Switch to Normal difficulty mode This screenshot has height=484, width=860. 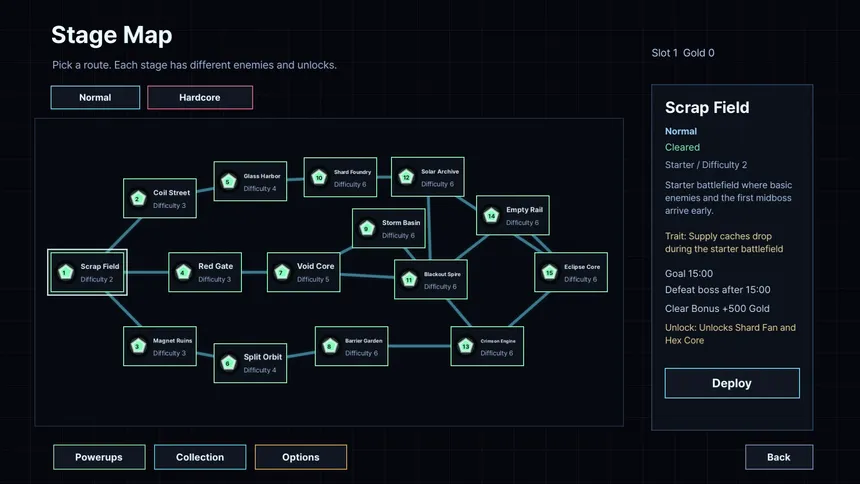[x=95, y=98]
